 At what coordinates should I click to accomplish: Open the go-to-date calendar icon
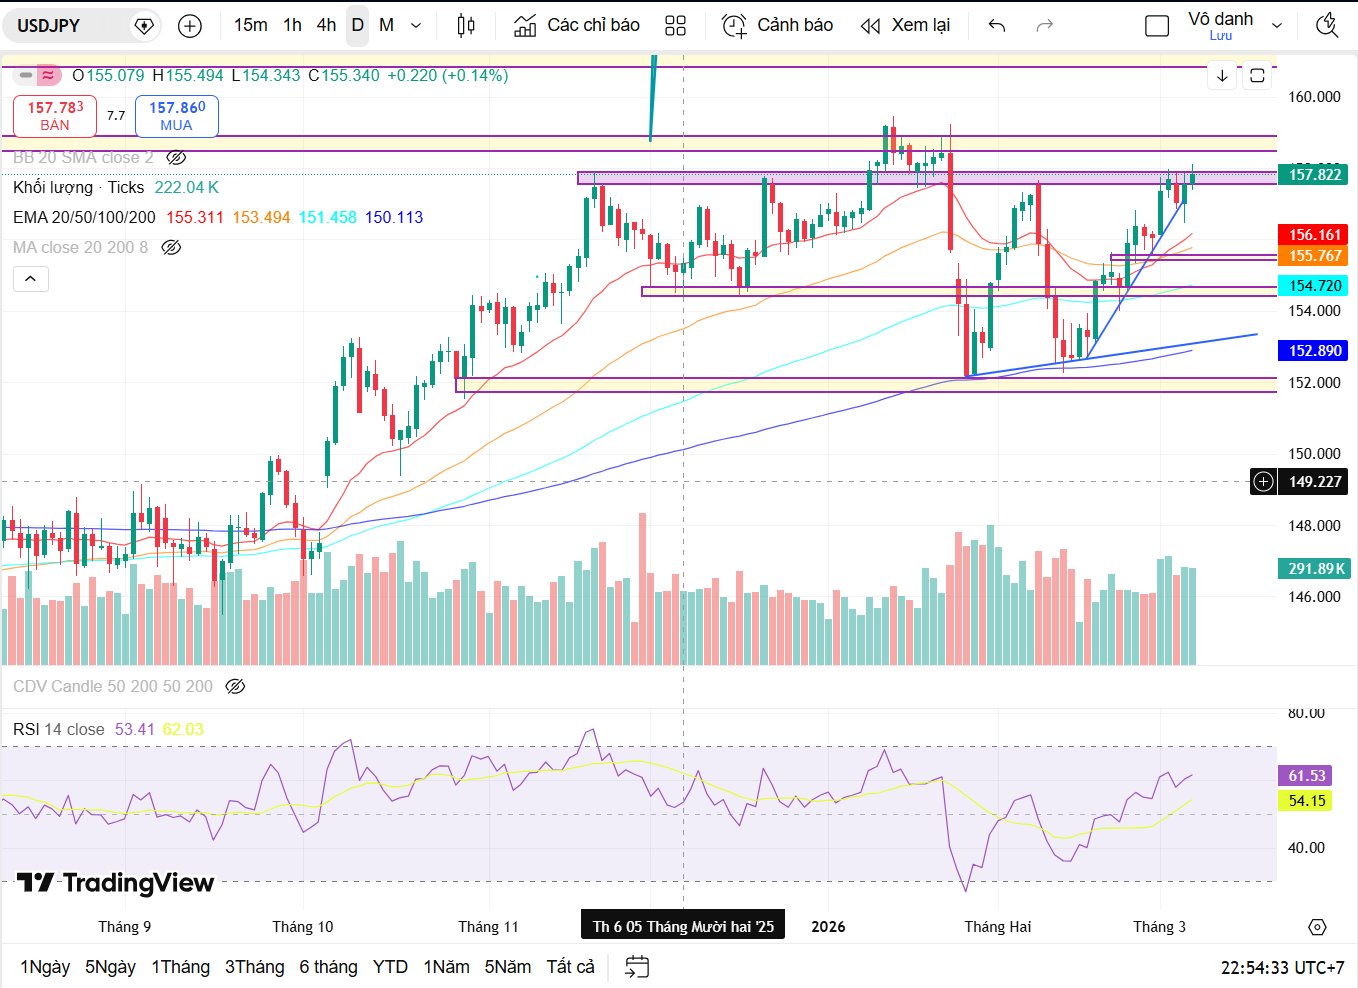click(637, 967)
